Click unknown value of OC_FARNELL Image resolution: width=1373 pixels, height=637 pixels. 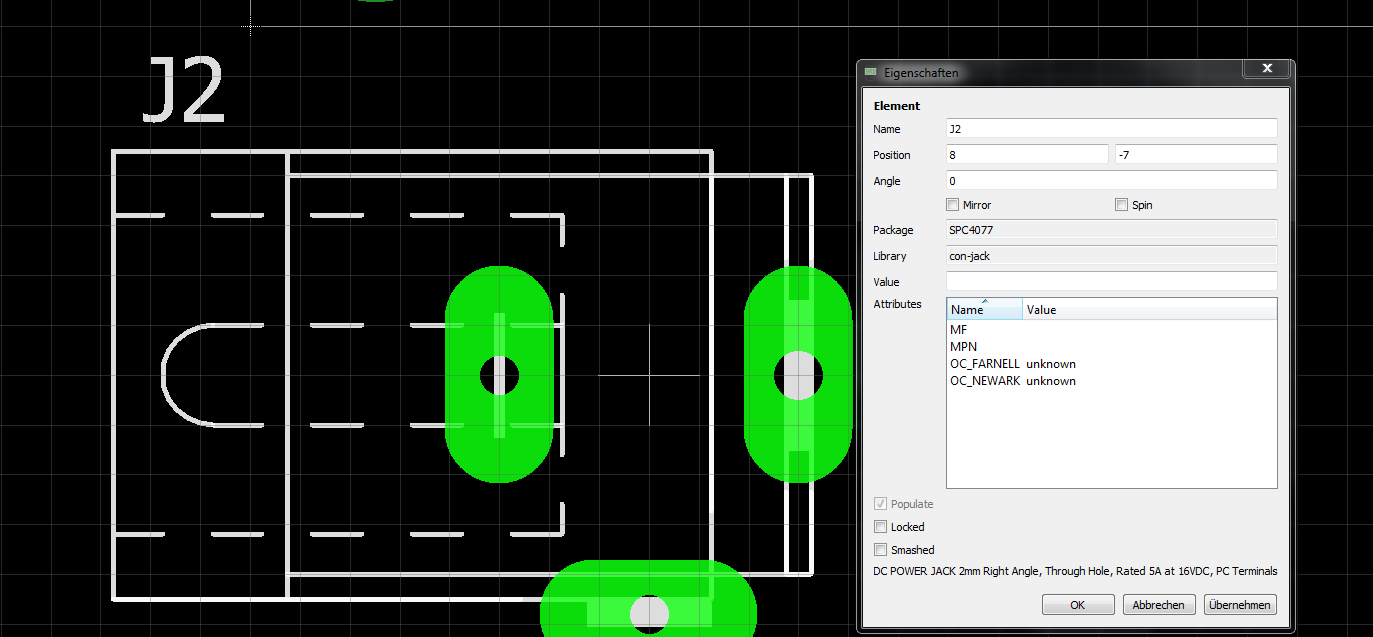click(1051, 364)
